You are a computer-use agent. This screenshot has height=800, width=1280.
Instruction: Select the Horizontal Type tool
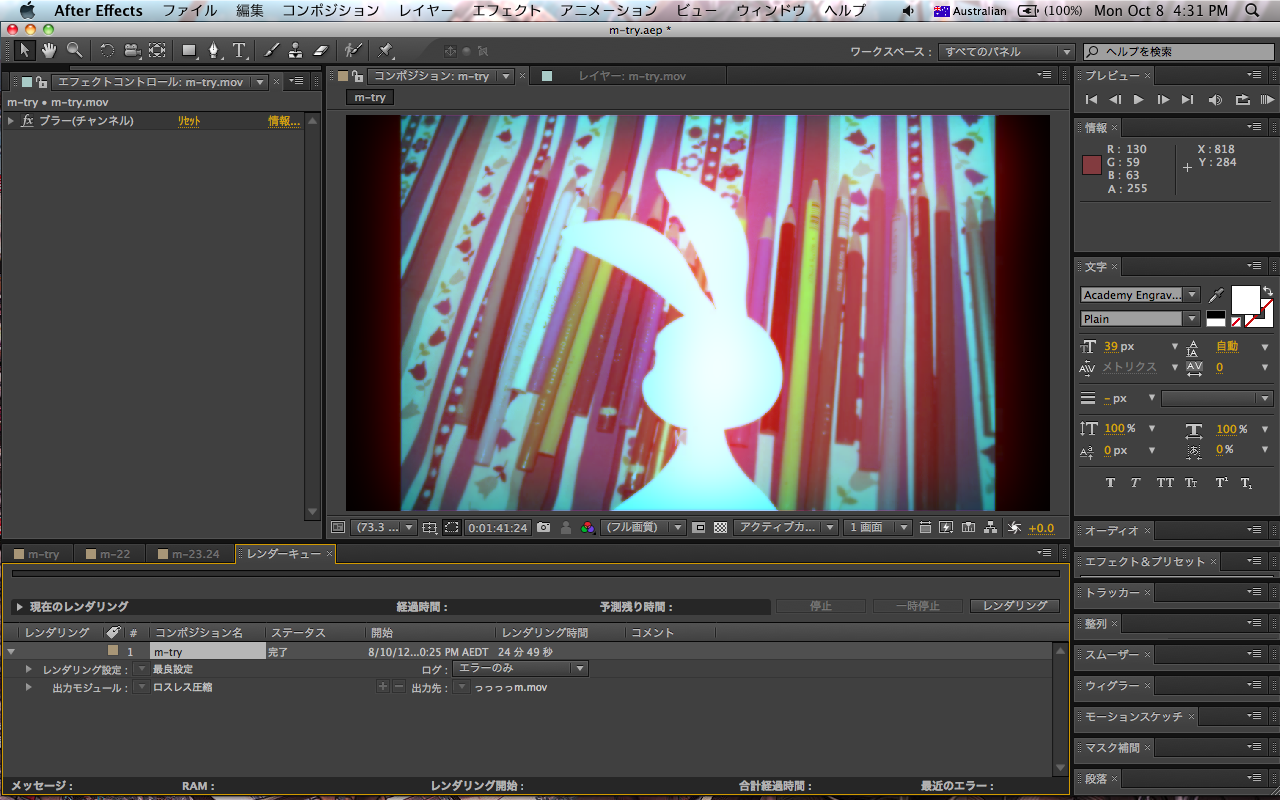pos(239,50)
